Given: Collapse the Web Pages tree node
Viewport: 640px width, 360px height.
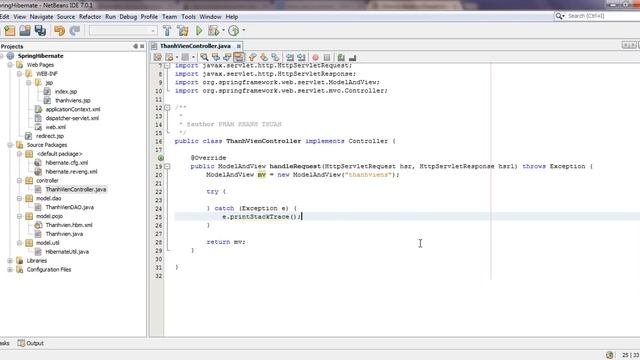Looking at the screenshot, I should coord(10,65).
